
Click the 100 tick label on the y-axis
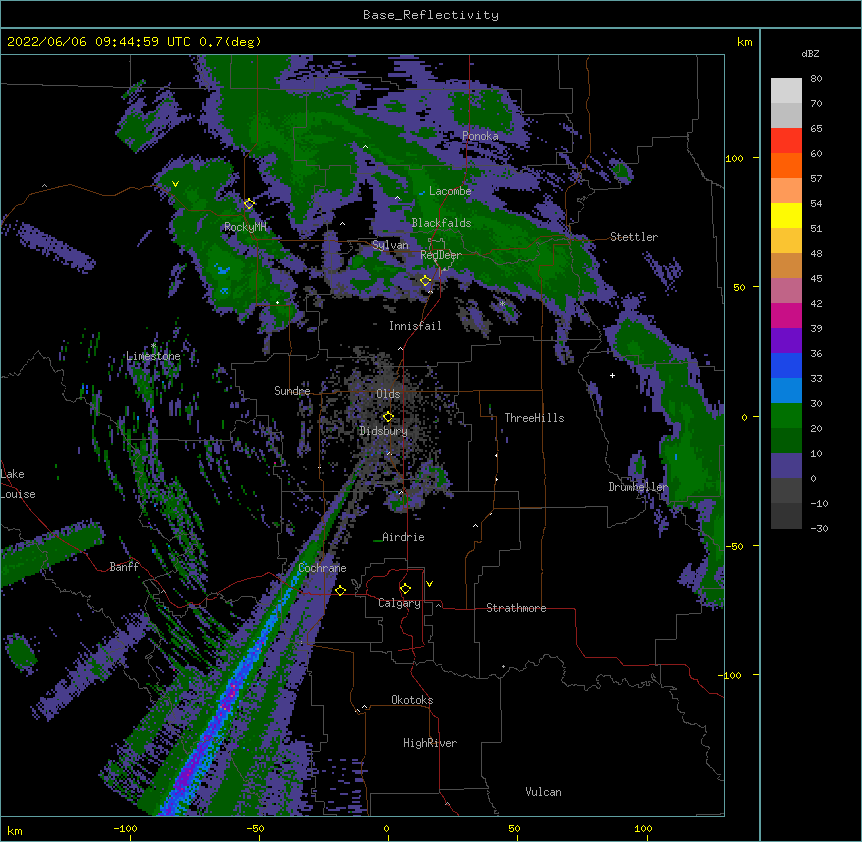click(x=734, y=158)
